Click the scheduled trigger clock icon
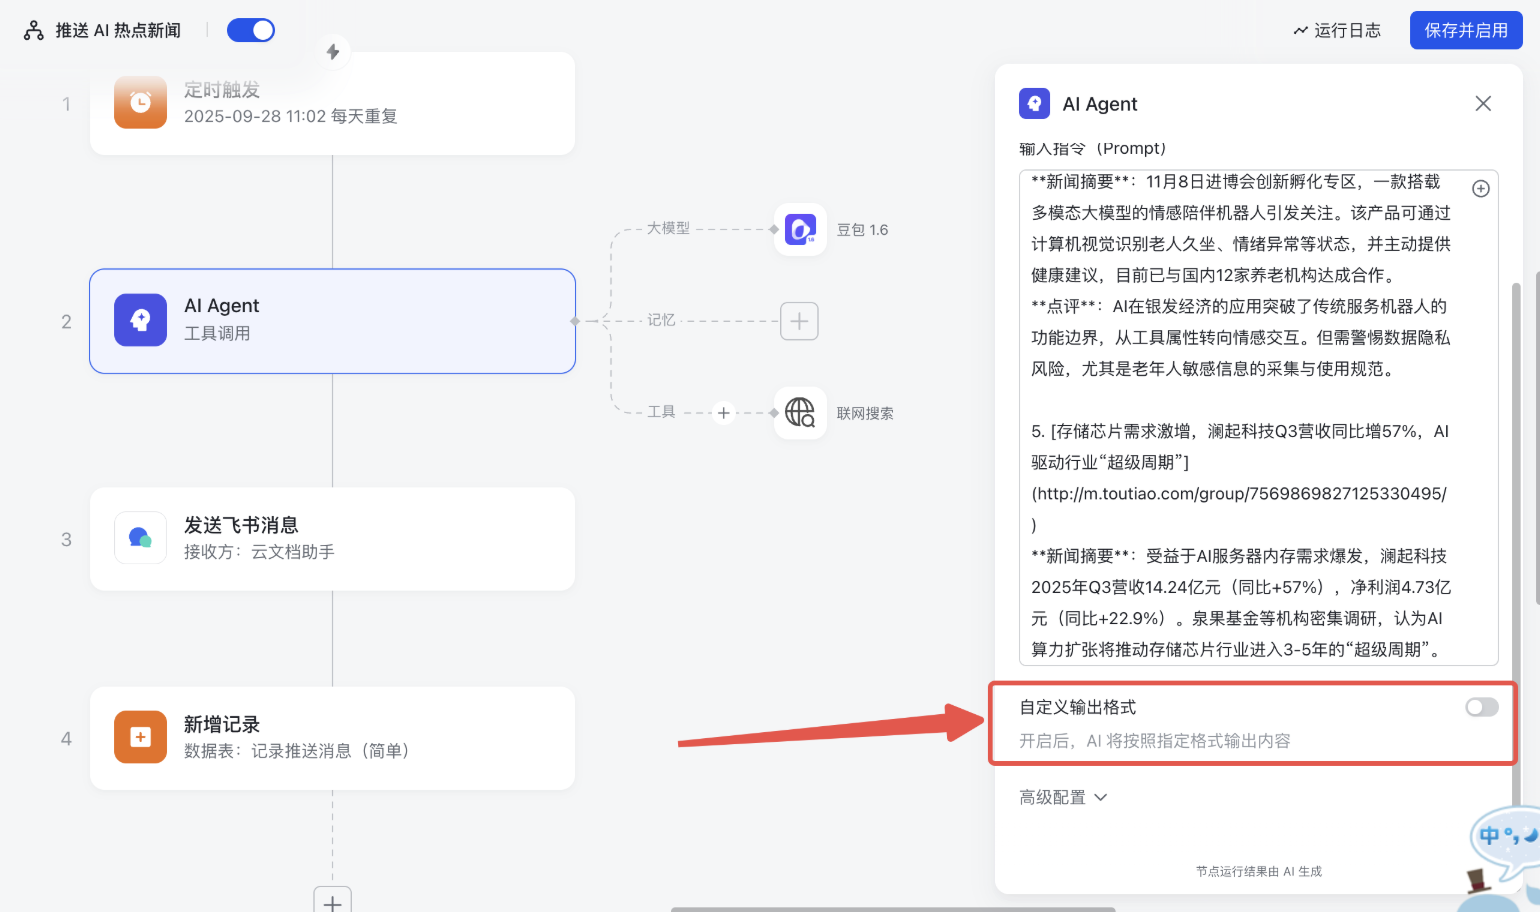Screen dimensions: 1540x912 [x=140, y=102]
